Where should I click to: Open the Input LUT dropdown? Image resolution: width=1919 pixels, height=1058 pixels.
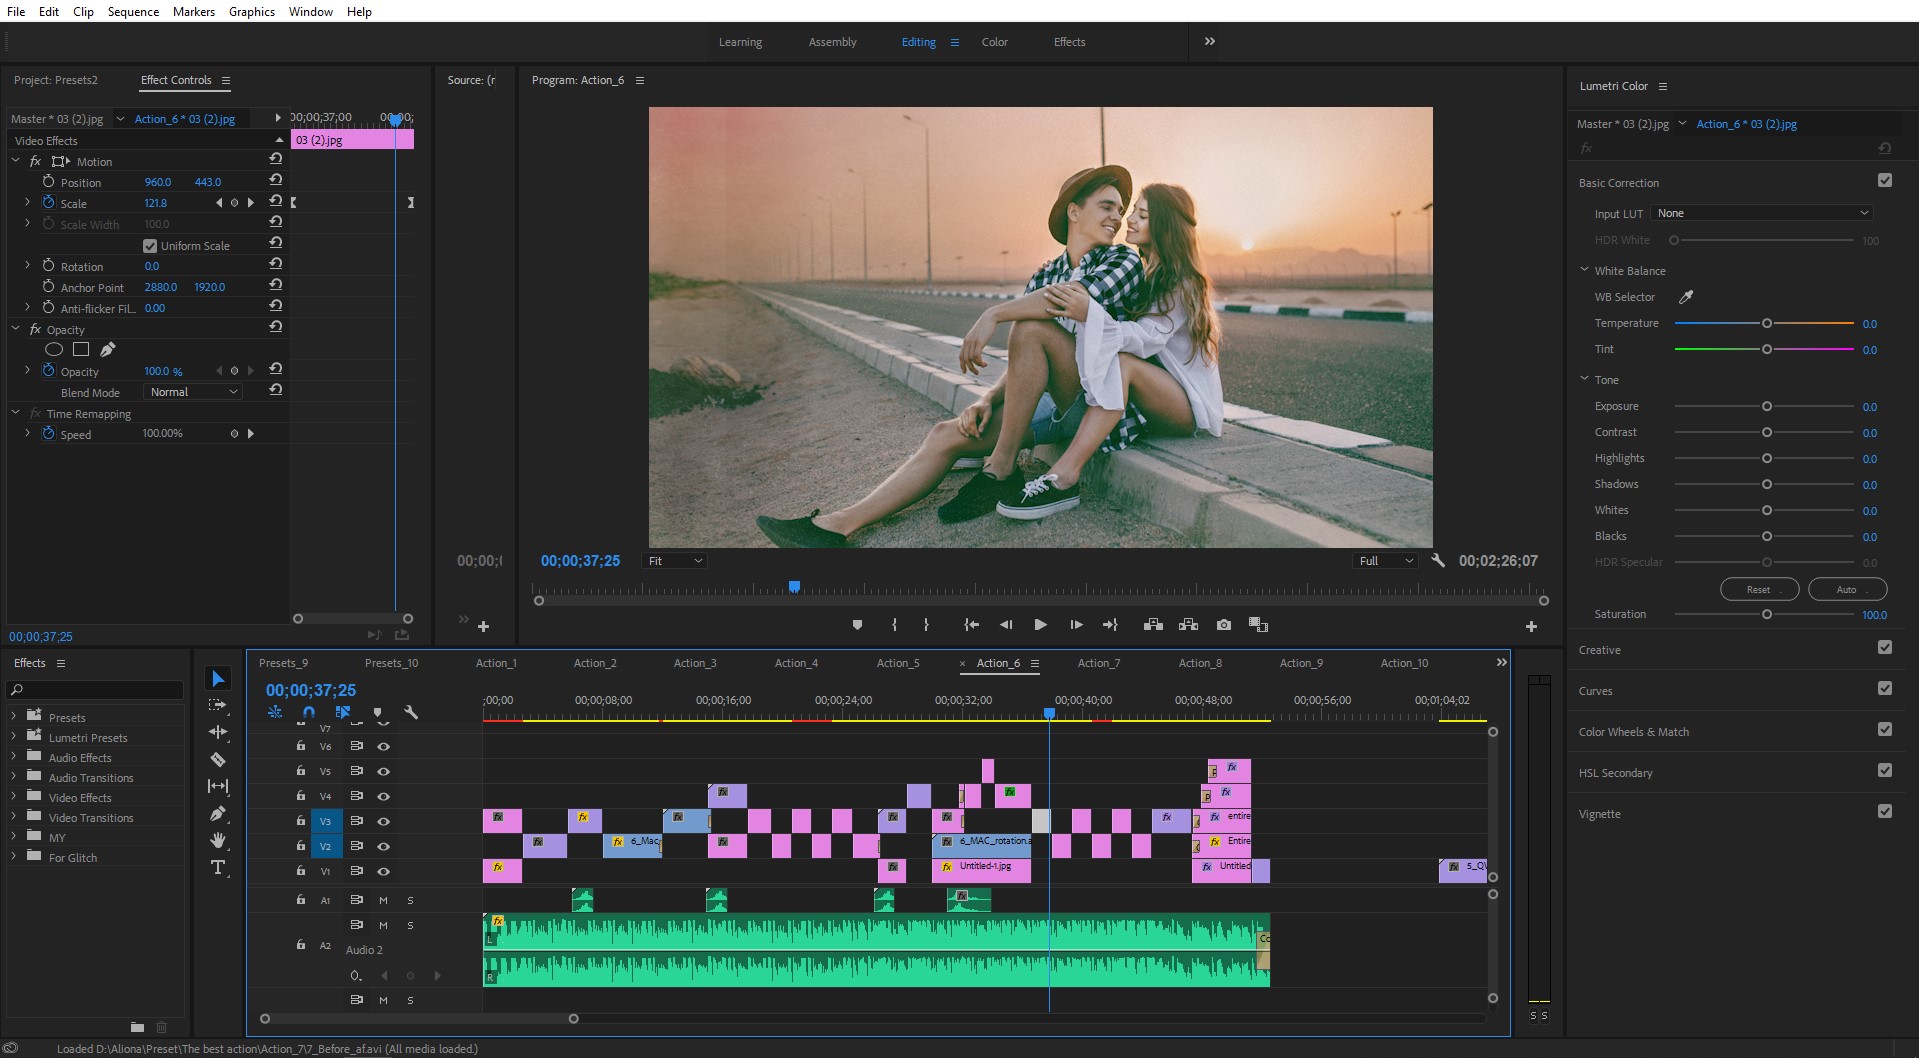[1761, 213]
